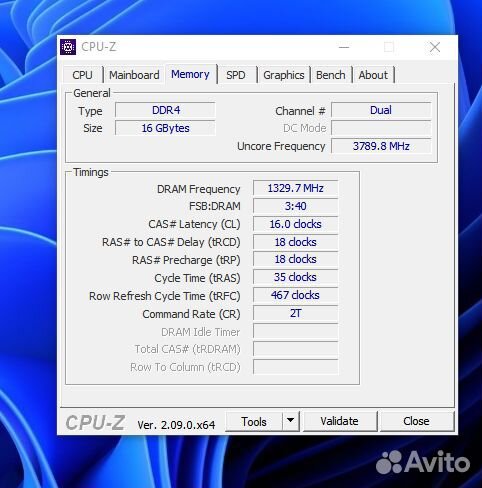
Task: Open the CPU tab
Action: pyautogui.click(x=82, y=75)
